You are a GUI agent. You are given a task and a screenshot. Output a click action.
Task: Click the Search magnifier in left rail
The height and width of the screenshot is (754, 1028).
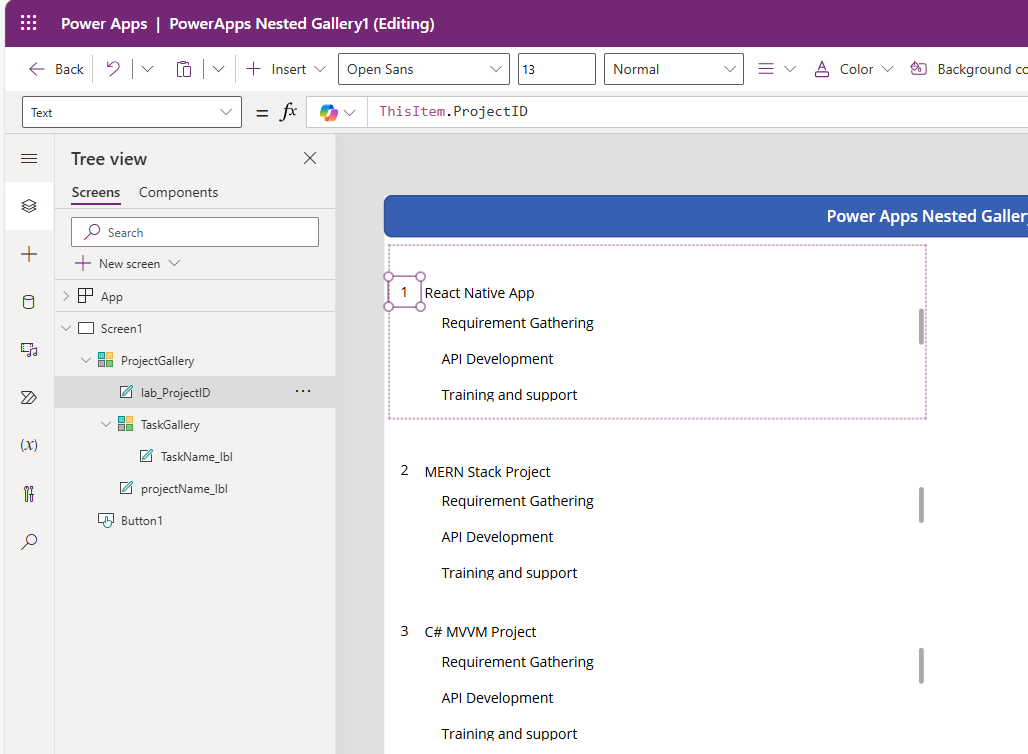(29, 541)
